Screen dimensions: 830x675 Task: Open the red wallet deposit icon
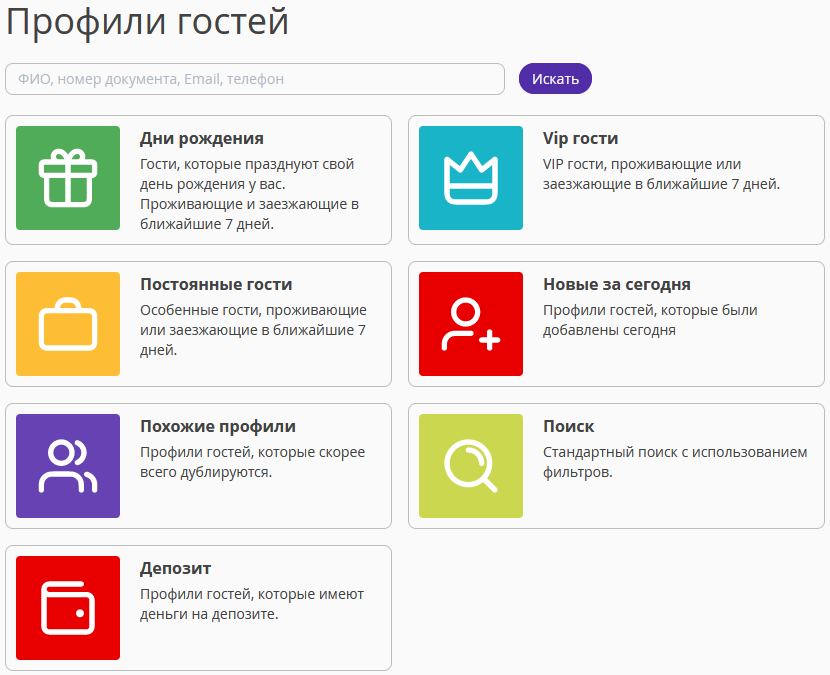coord(68,608)
